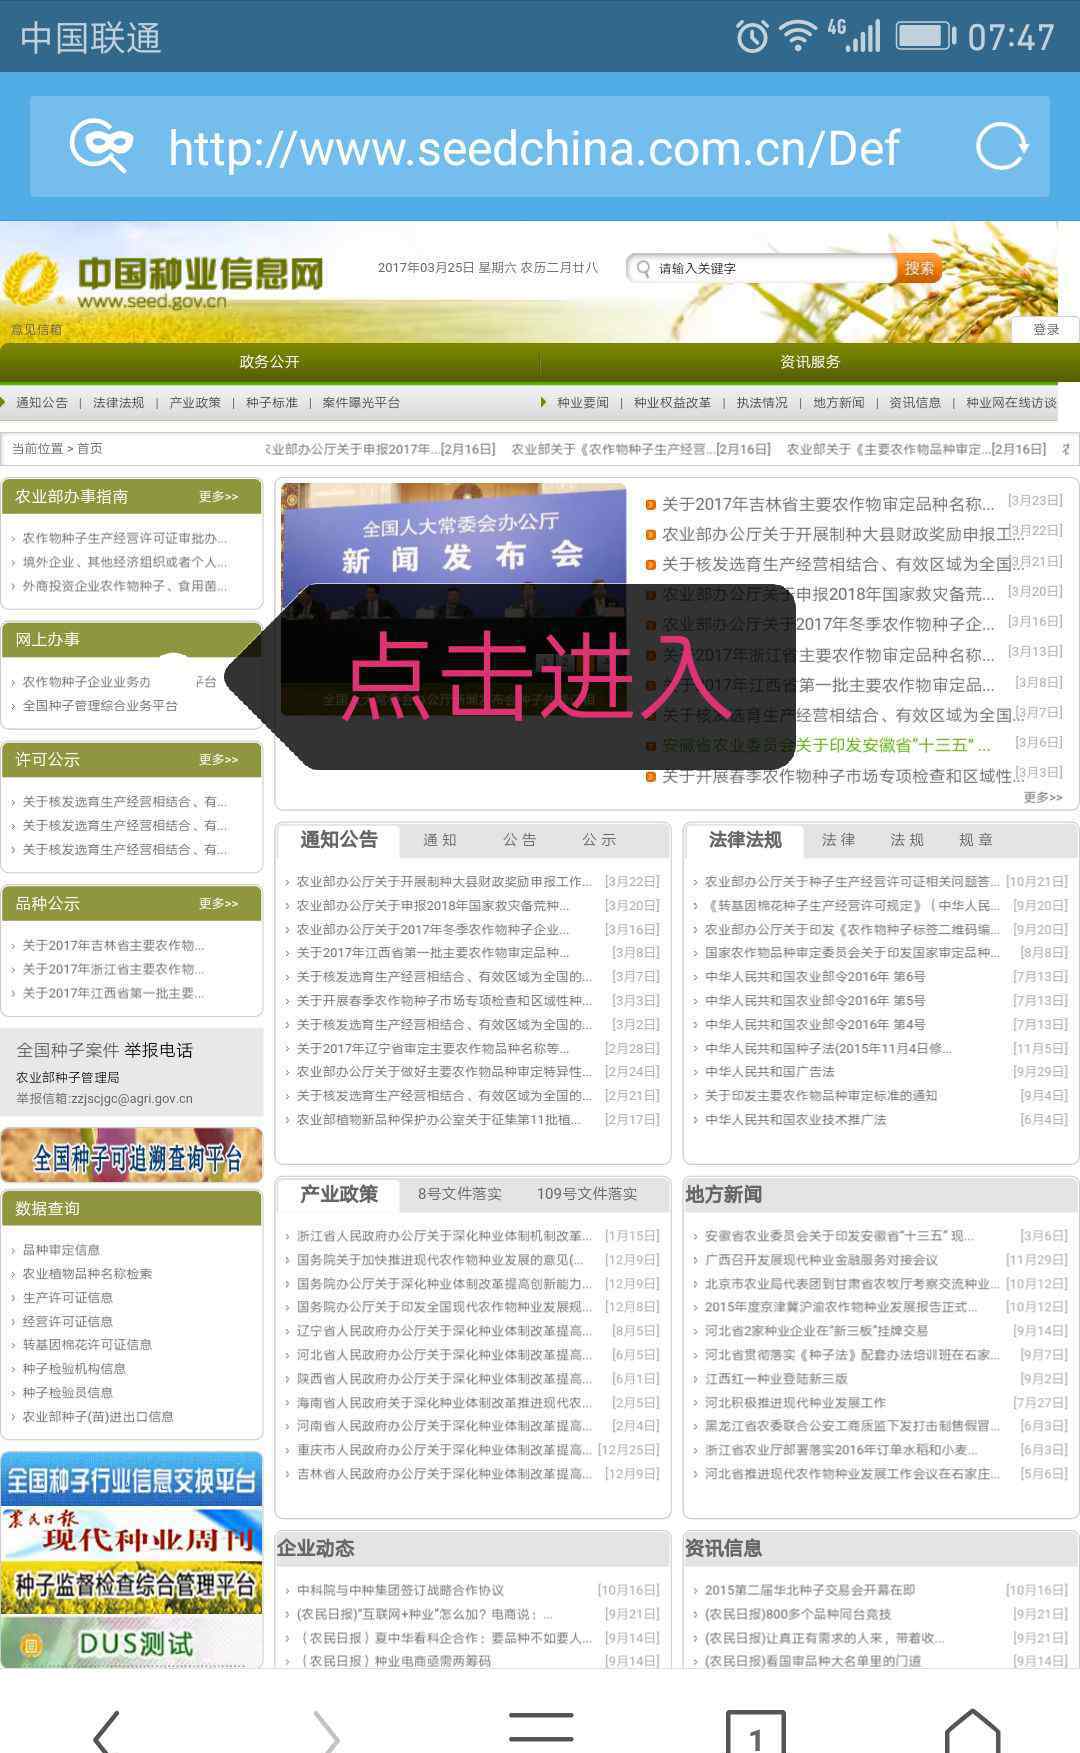Tap the browser search engine icon
The image size is (1080, 1753).
click(x=101, y=146)
